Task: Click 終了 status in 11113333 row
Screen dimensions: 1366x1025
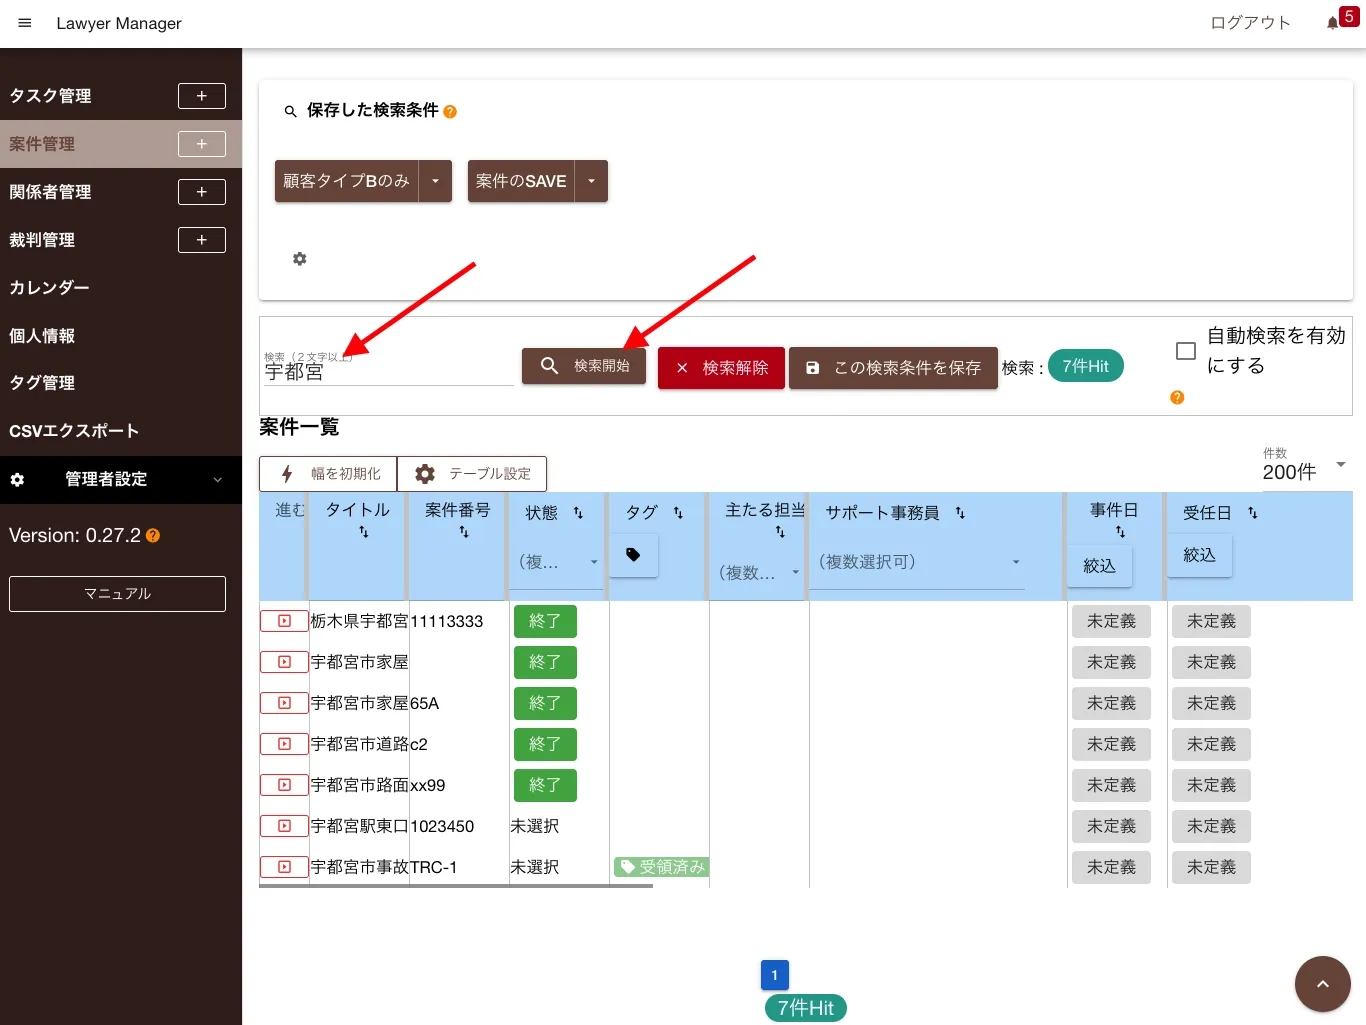Action: [545, 621]
